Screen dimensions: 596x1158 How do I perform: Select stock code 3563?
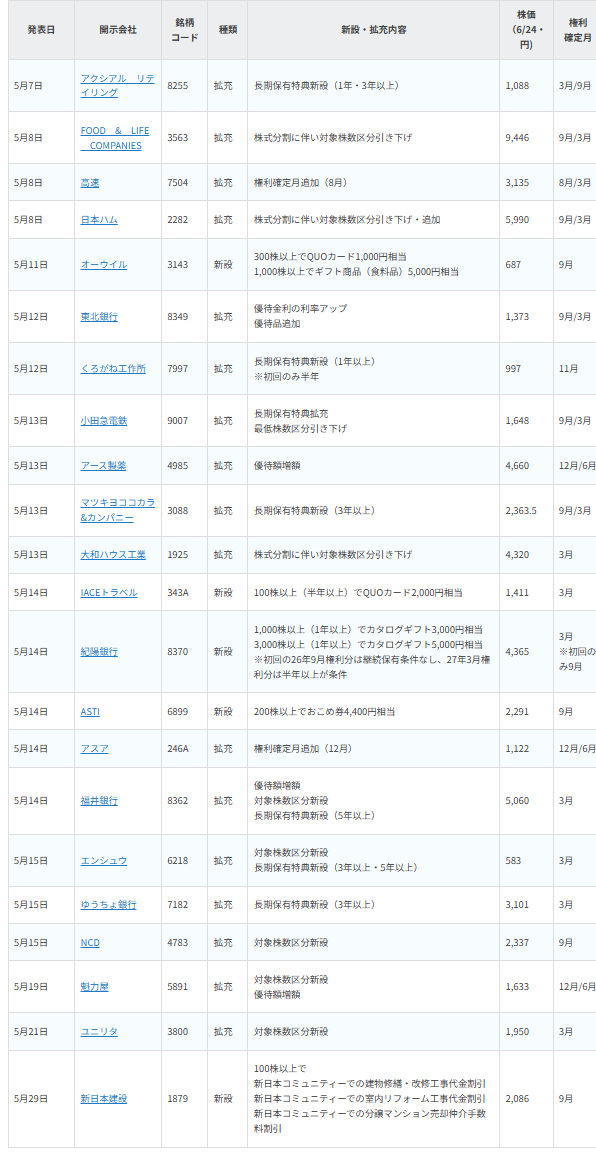pyautogui.click(x=178, y=137)
